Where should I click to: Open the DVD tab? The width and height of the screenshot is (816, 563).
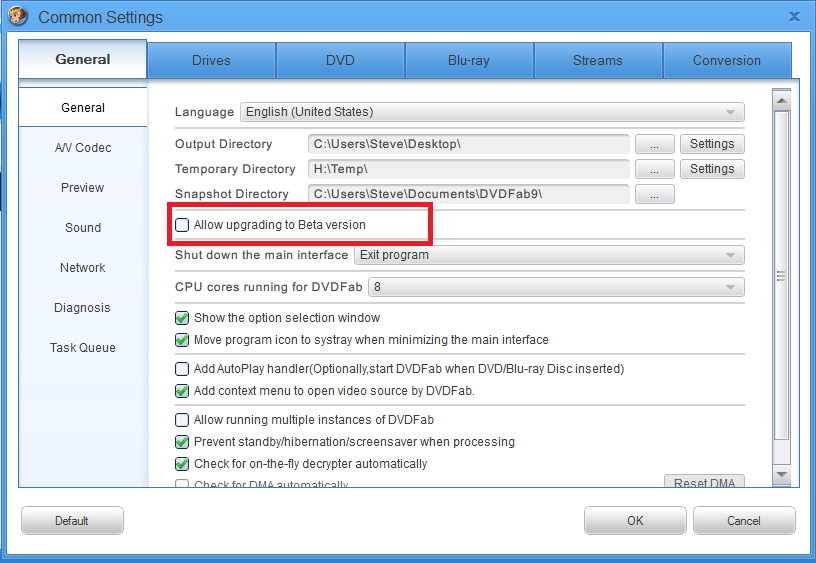click(x=340, y=60)
